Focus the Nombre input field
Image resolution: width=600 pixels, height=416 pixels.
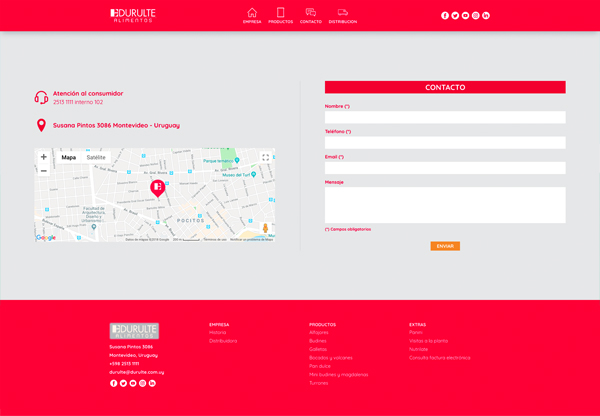pos(444,117)
